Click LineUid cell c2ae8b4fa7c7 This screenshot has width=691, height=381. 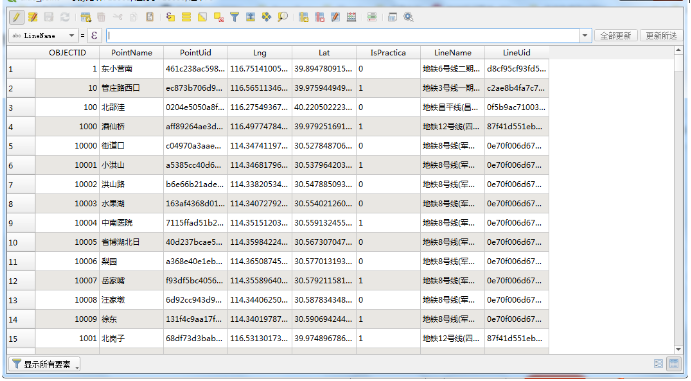(516, 88)
